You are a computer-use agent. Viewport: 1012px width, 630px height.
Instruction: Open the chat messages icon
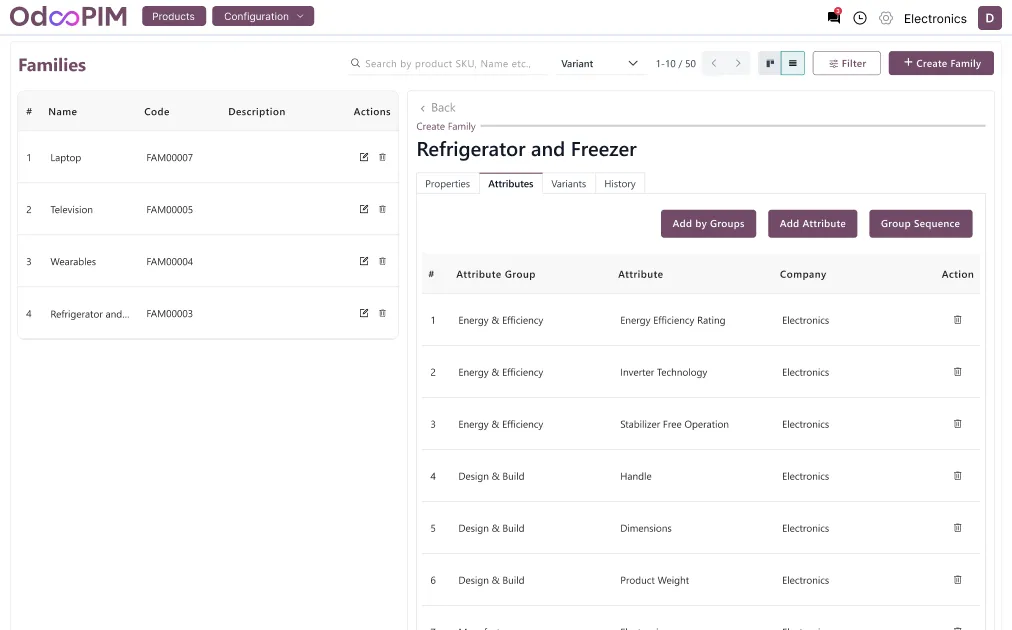coord(833,18)
